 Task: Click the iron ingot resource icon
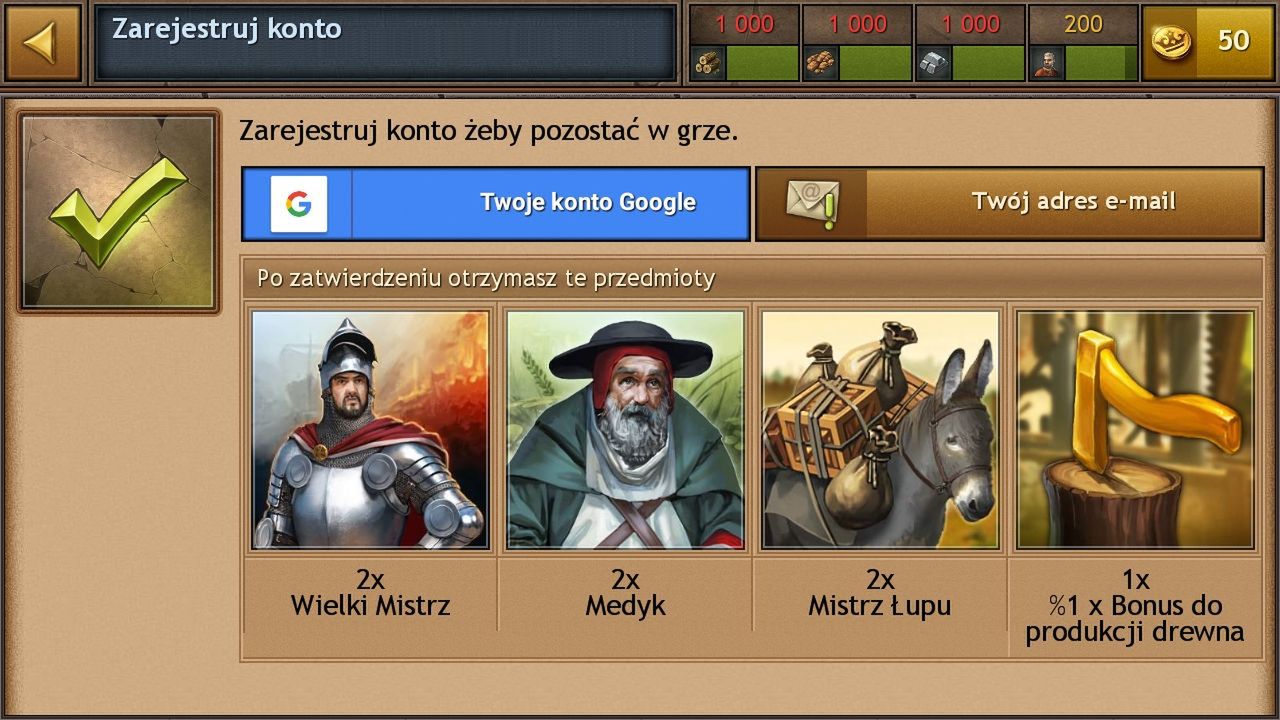coord(934,64)
